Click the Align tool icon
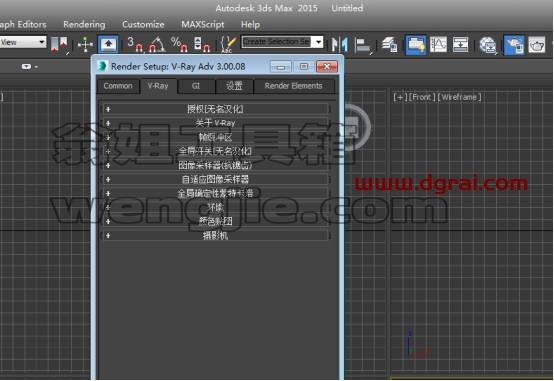Screen dimensions: 554x381 363,45
